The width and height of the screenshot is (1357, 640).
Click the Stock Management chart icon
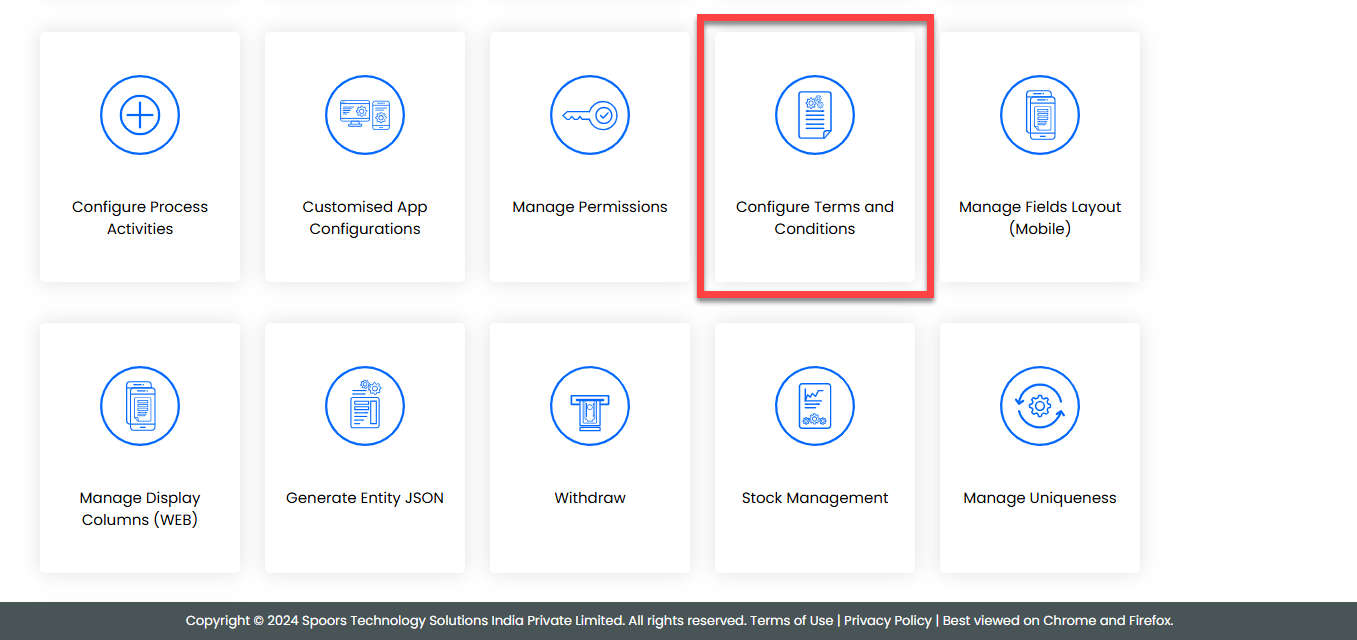(815, 406)
